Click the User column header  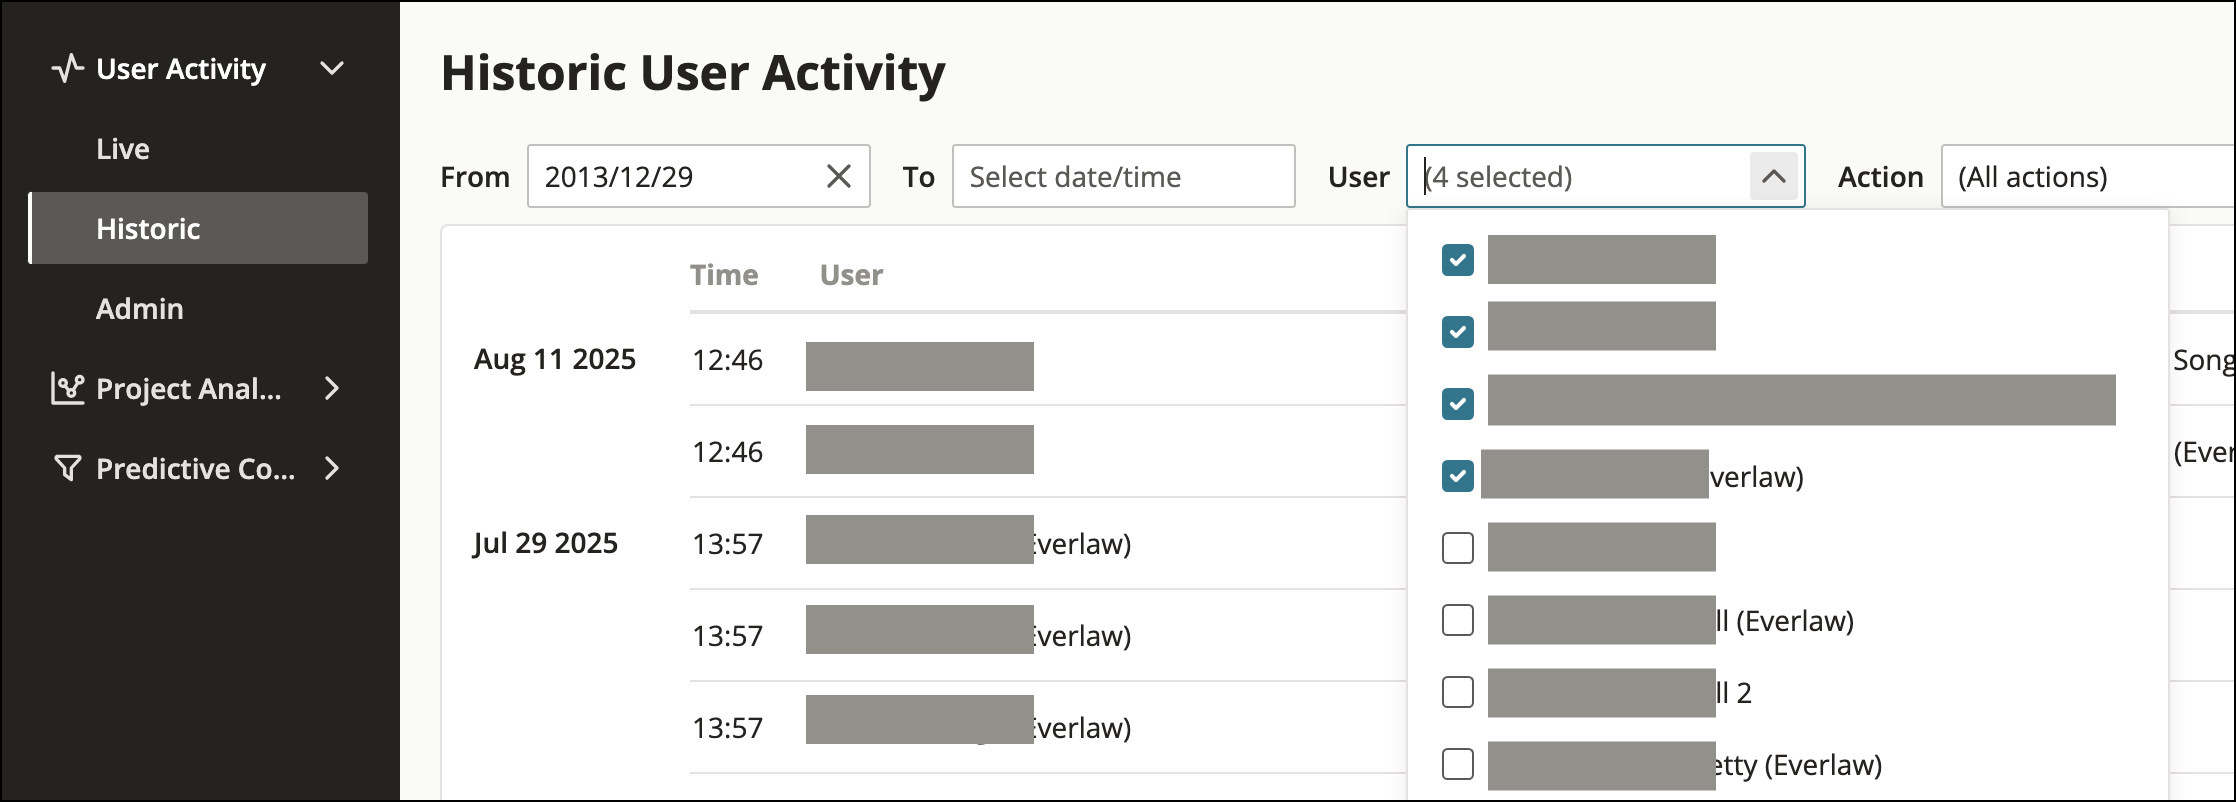click(852, 275)
